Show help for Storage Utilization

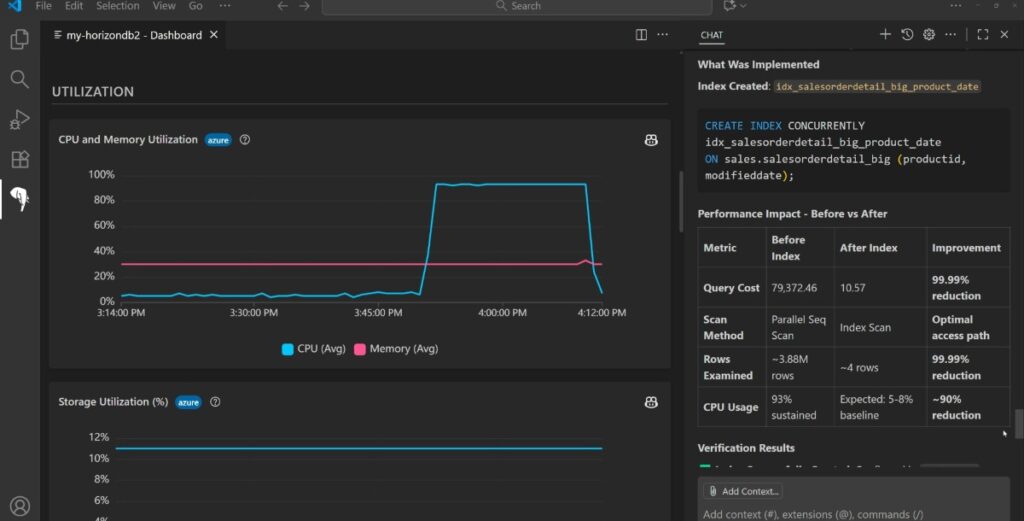[216, 402]
